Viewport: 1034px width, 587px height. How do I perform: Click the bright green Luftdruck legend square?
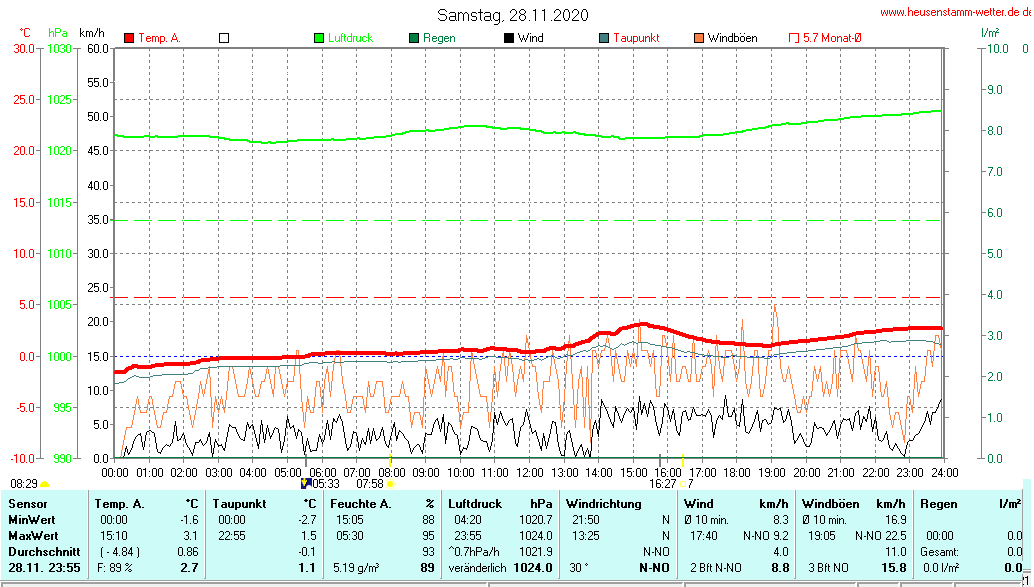pos(319,38)
